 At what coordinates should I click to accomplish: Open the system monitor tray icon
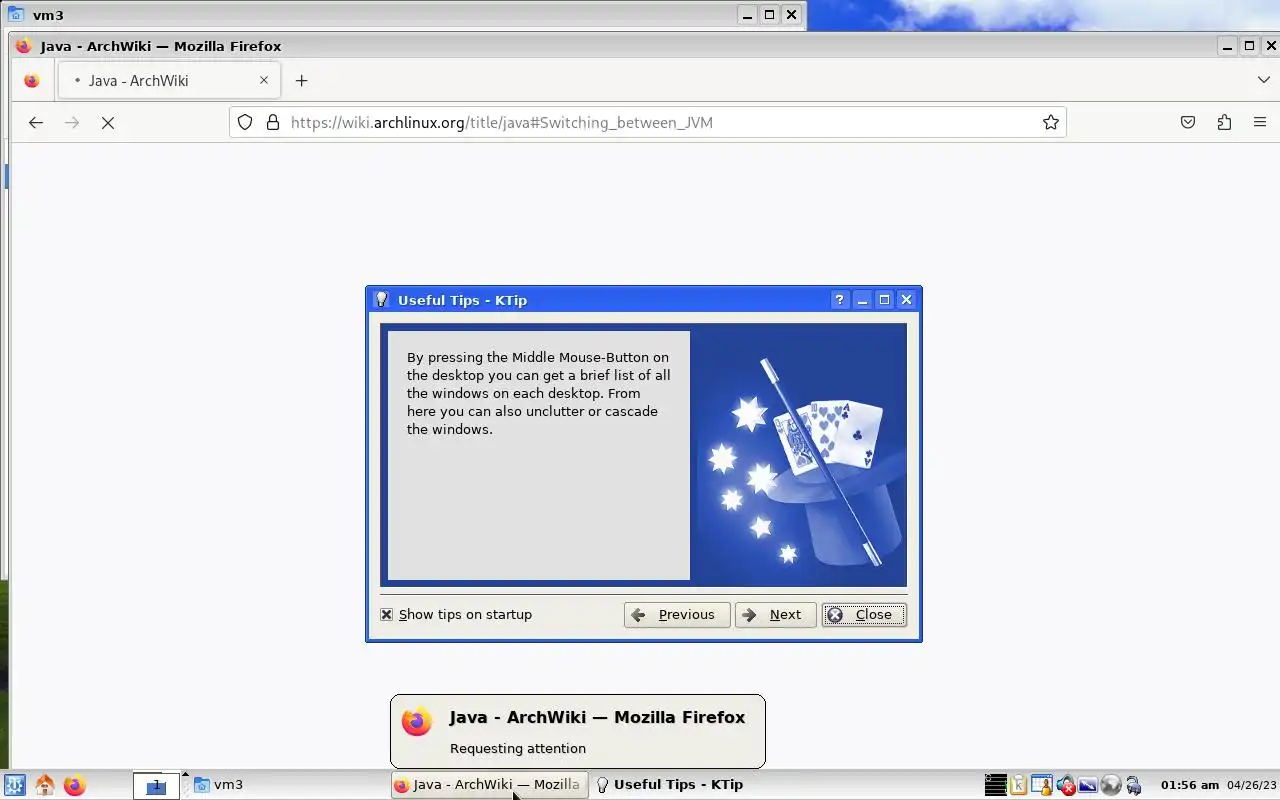[x=996, y=785]
